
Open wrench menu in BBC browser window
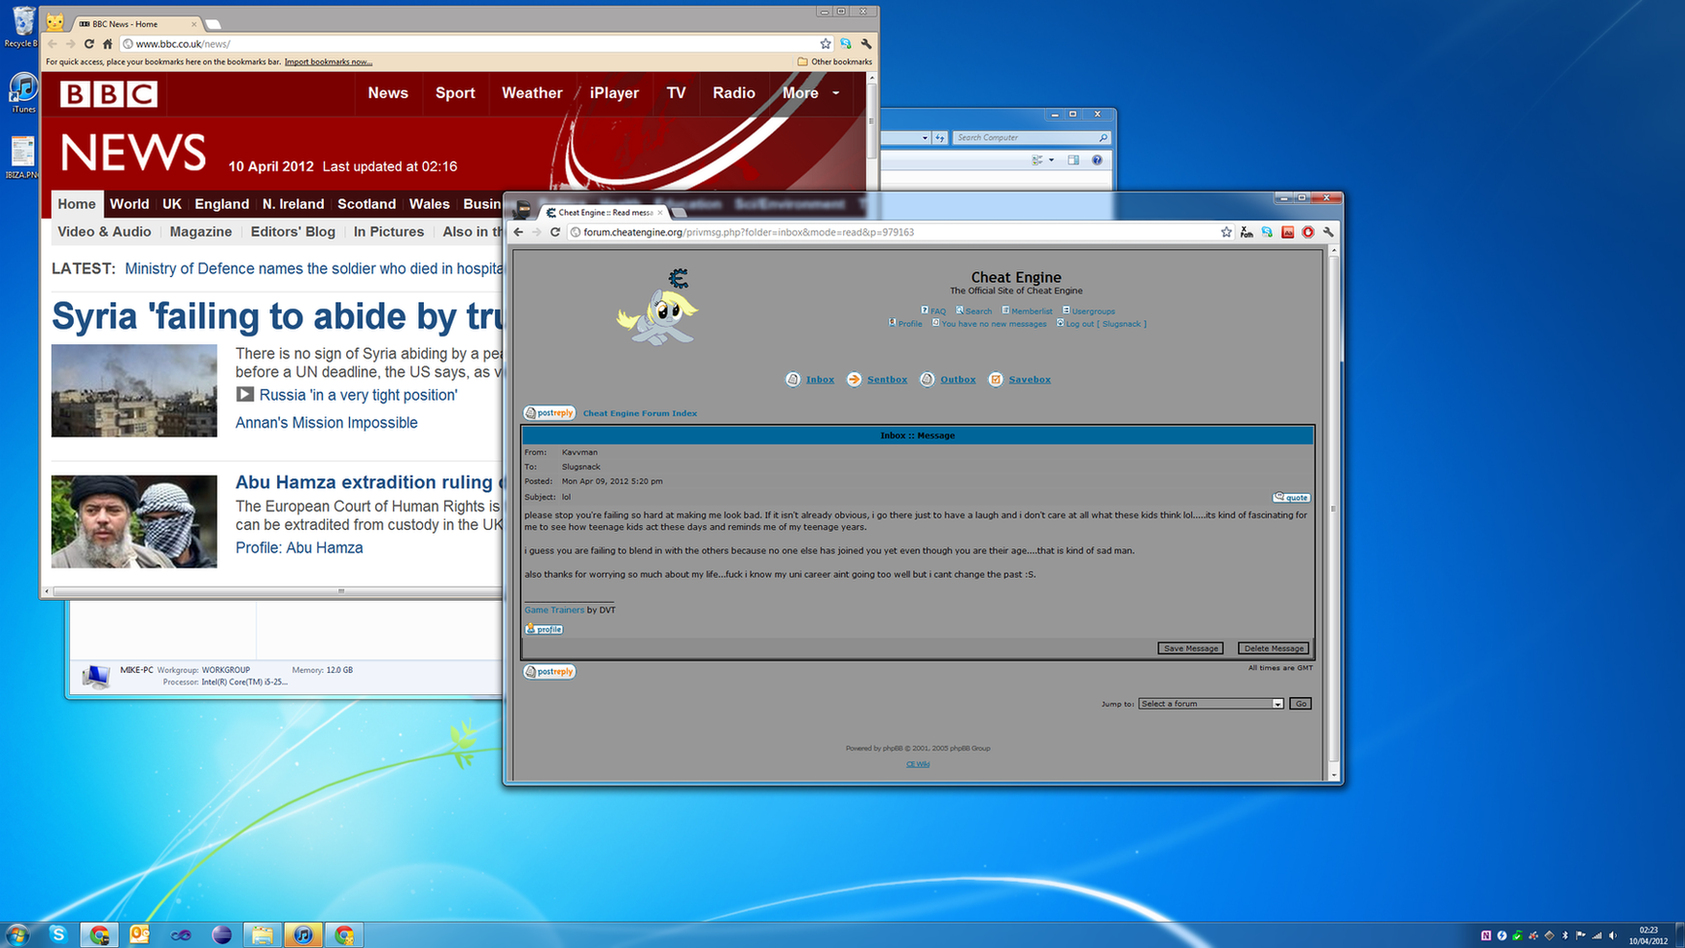pos(866,44)
